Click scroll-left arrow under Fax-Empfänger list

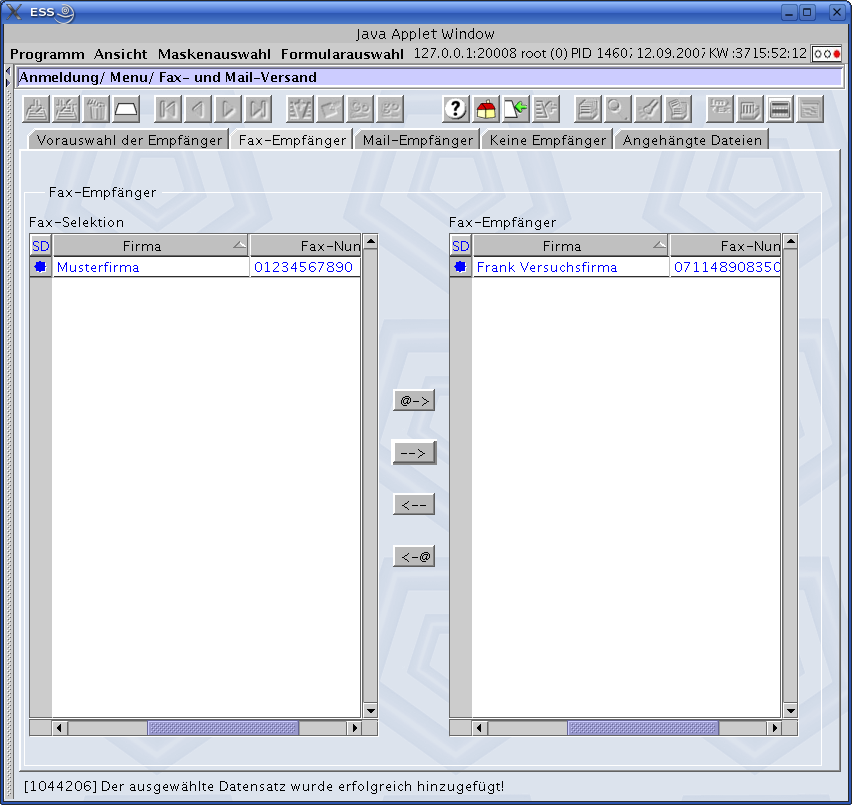479,728
